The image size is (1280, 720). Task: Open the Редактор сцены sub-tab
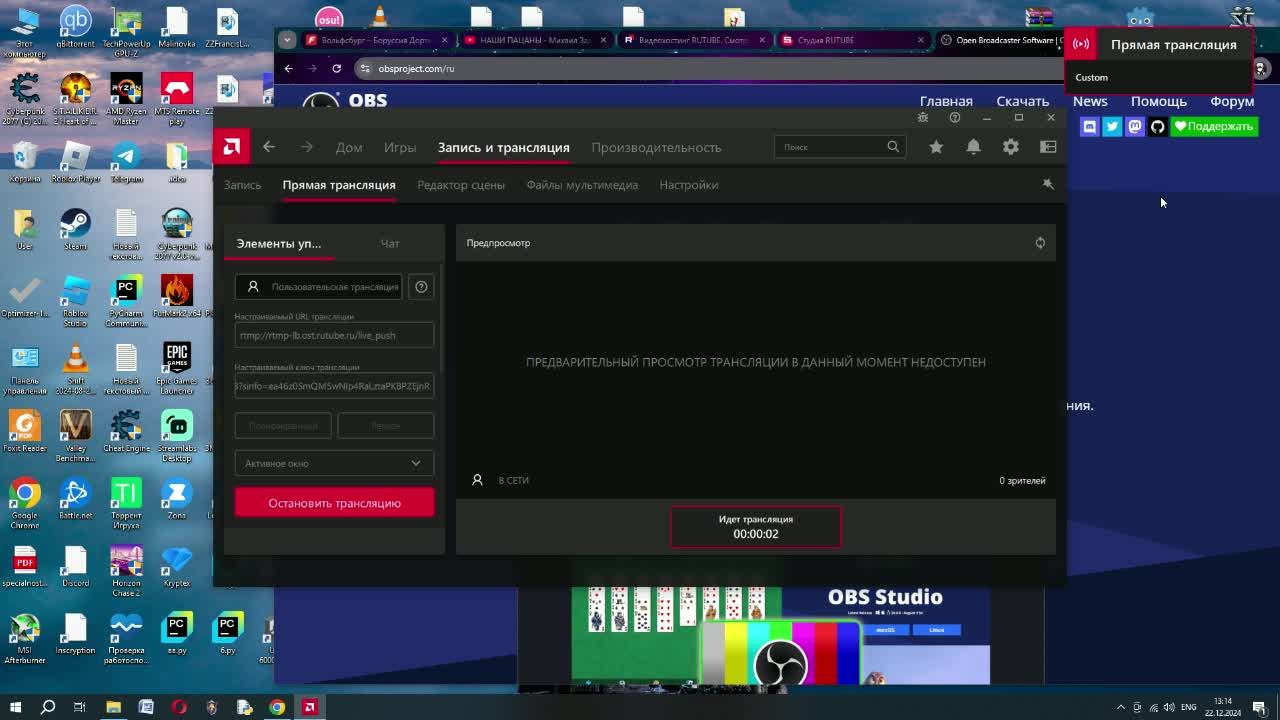pos(461,185)
